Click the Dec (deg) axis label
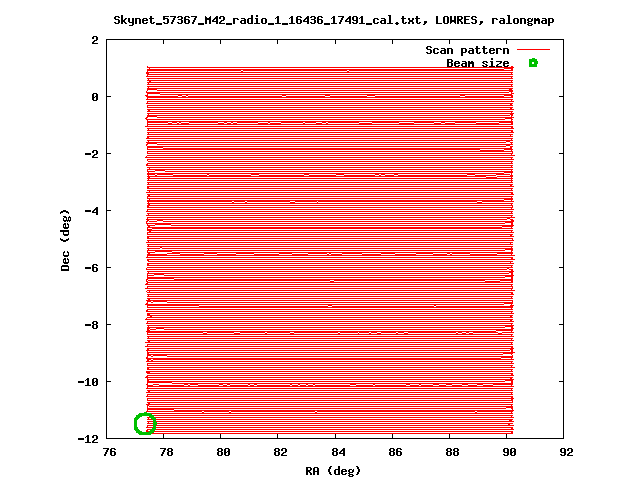Screen dimensions: 640x480 click(x=65, y=240)
